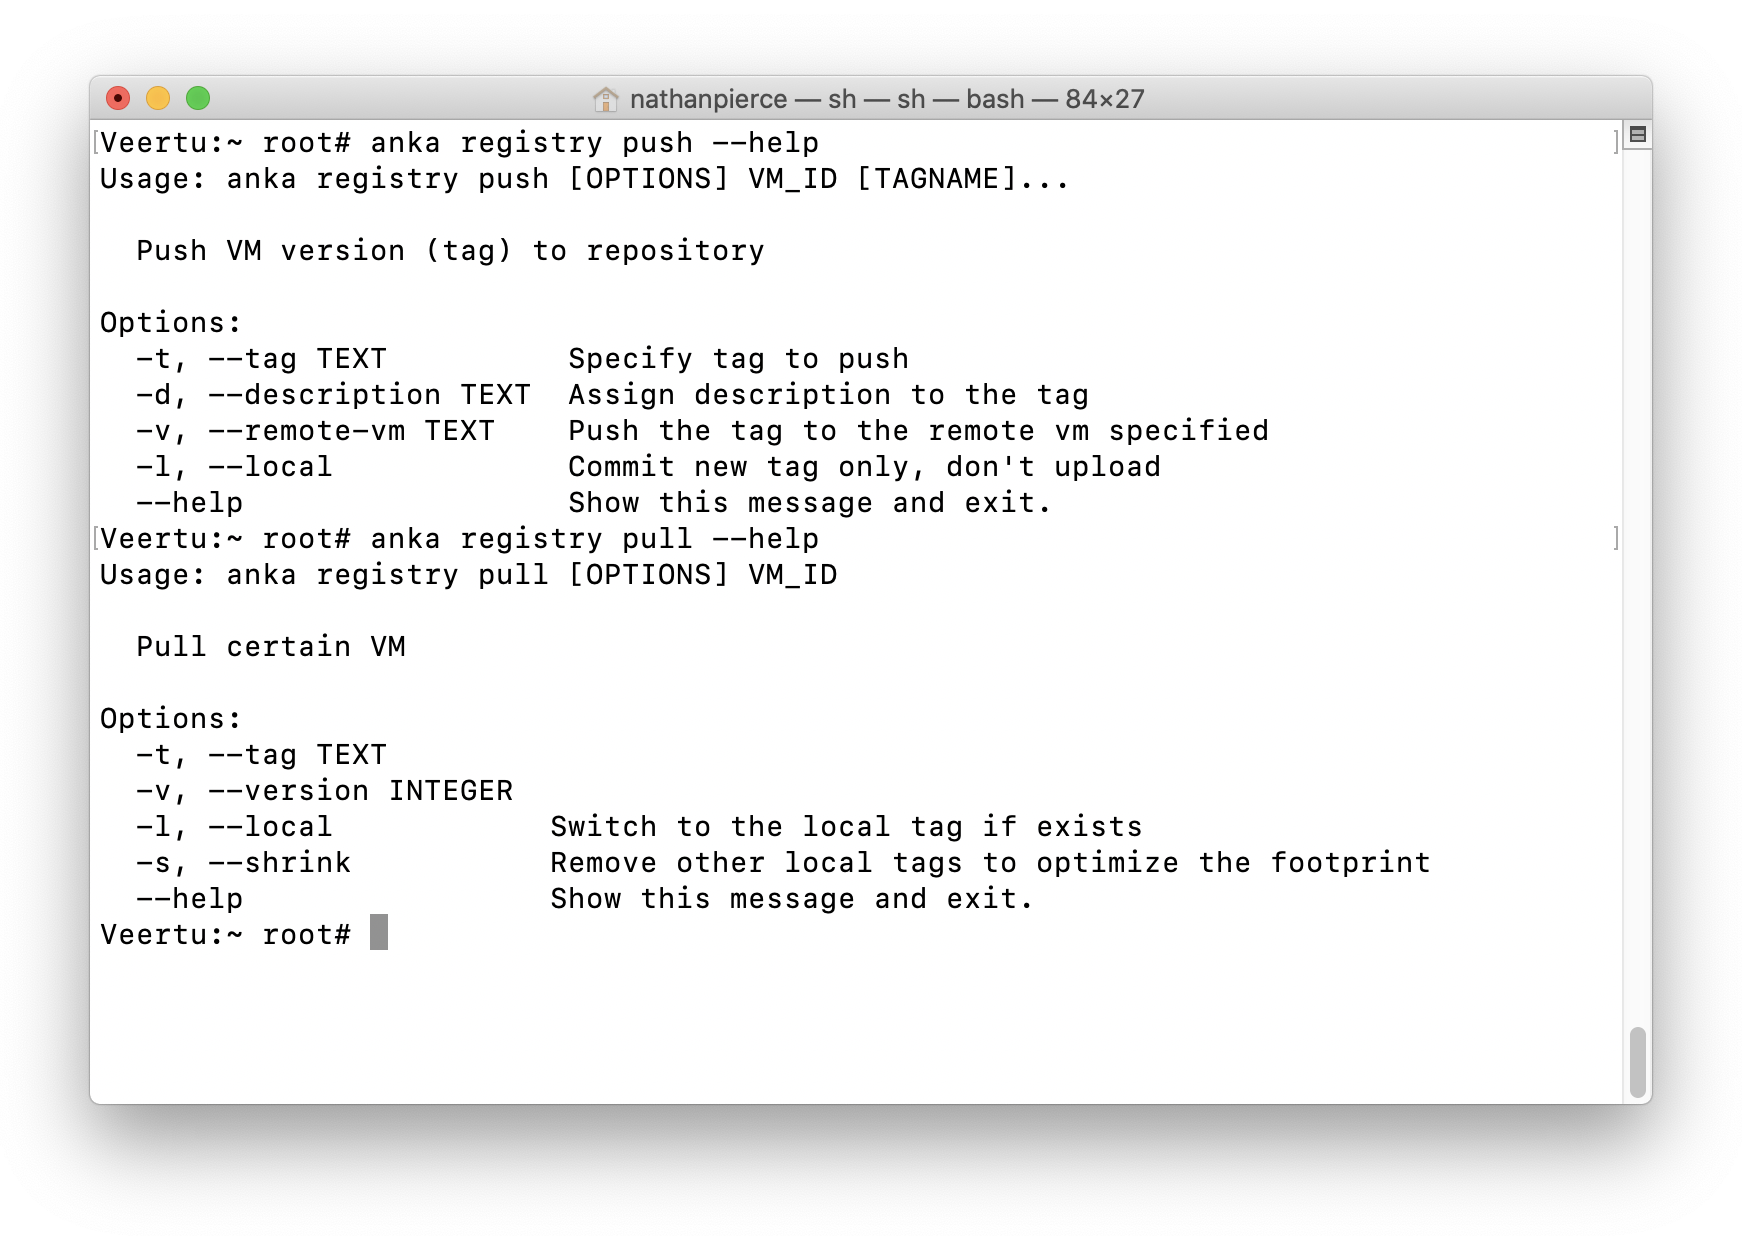Click the blinking block cursor at the prompt
This screenshot has height=1236, width=1742.
pyautogui.click(x=380, y=933)
